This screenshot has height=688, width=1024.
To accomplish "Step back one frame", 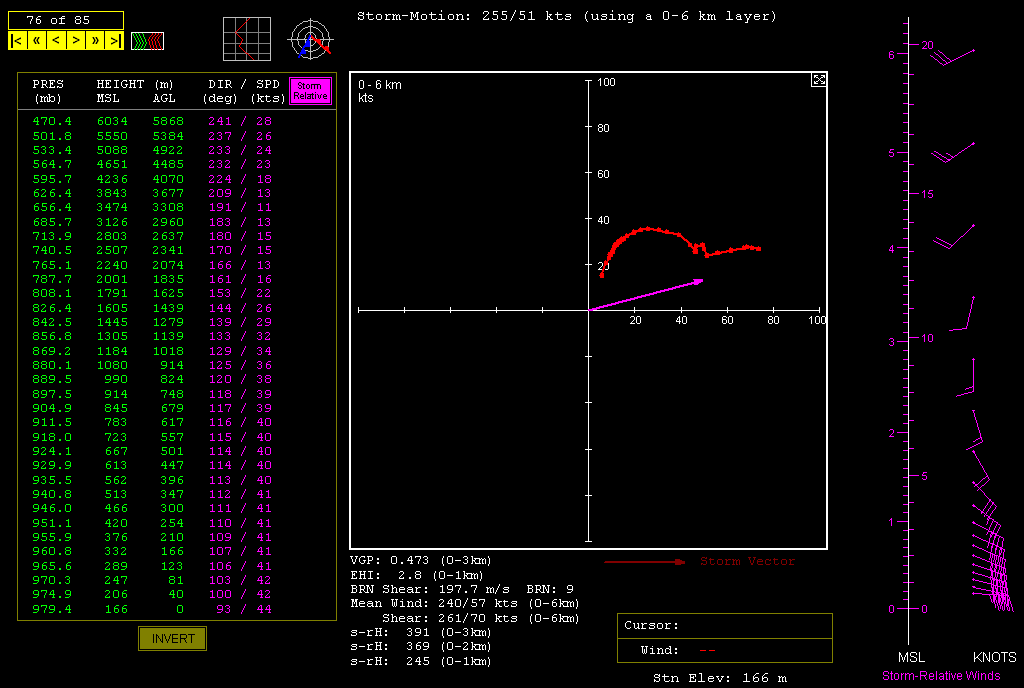I will point(56,41).
